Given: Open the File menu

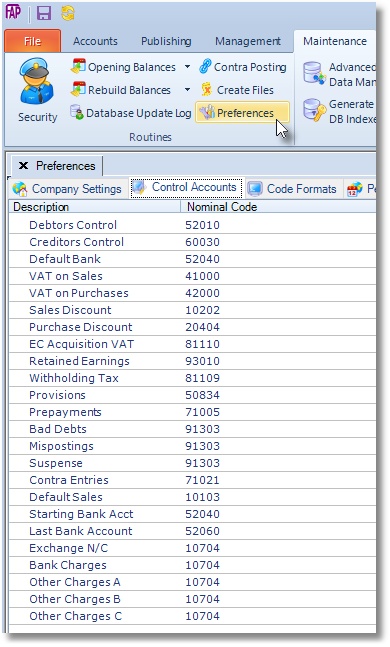Looking at the screenshot, I should click(33, 41).
